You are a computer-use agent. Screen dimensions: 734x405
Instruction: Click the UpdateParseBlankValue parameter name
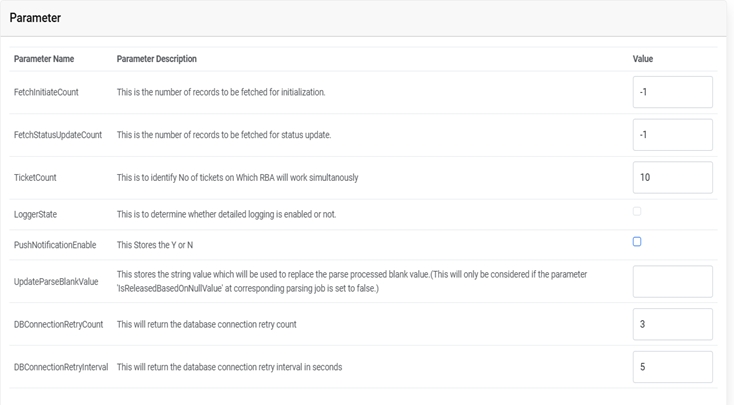click(56, 282)
